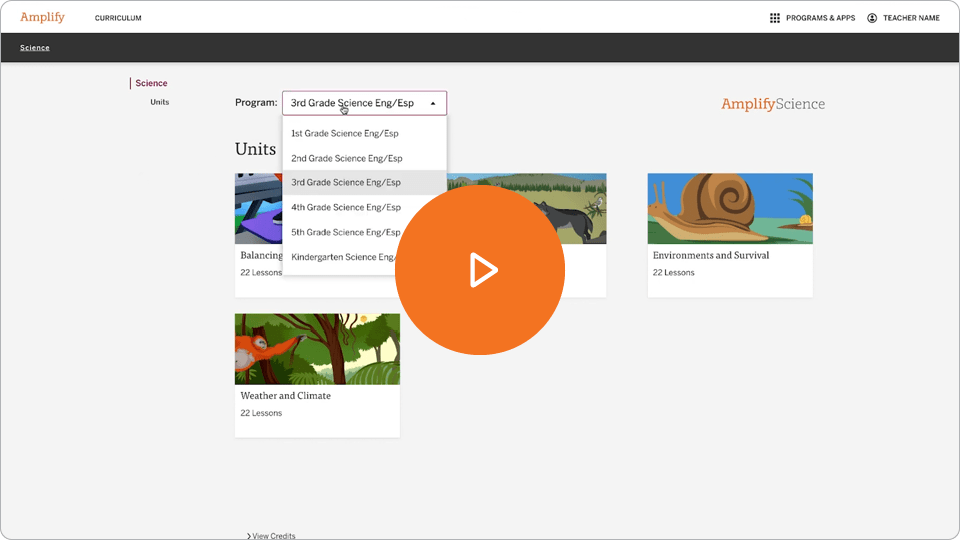Viewport: 960px width, 540px height.
Task: Expand View Credits at the bottom
Action: tap(271, 536)
